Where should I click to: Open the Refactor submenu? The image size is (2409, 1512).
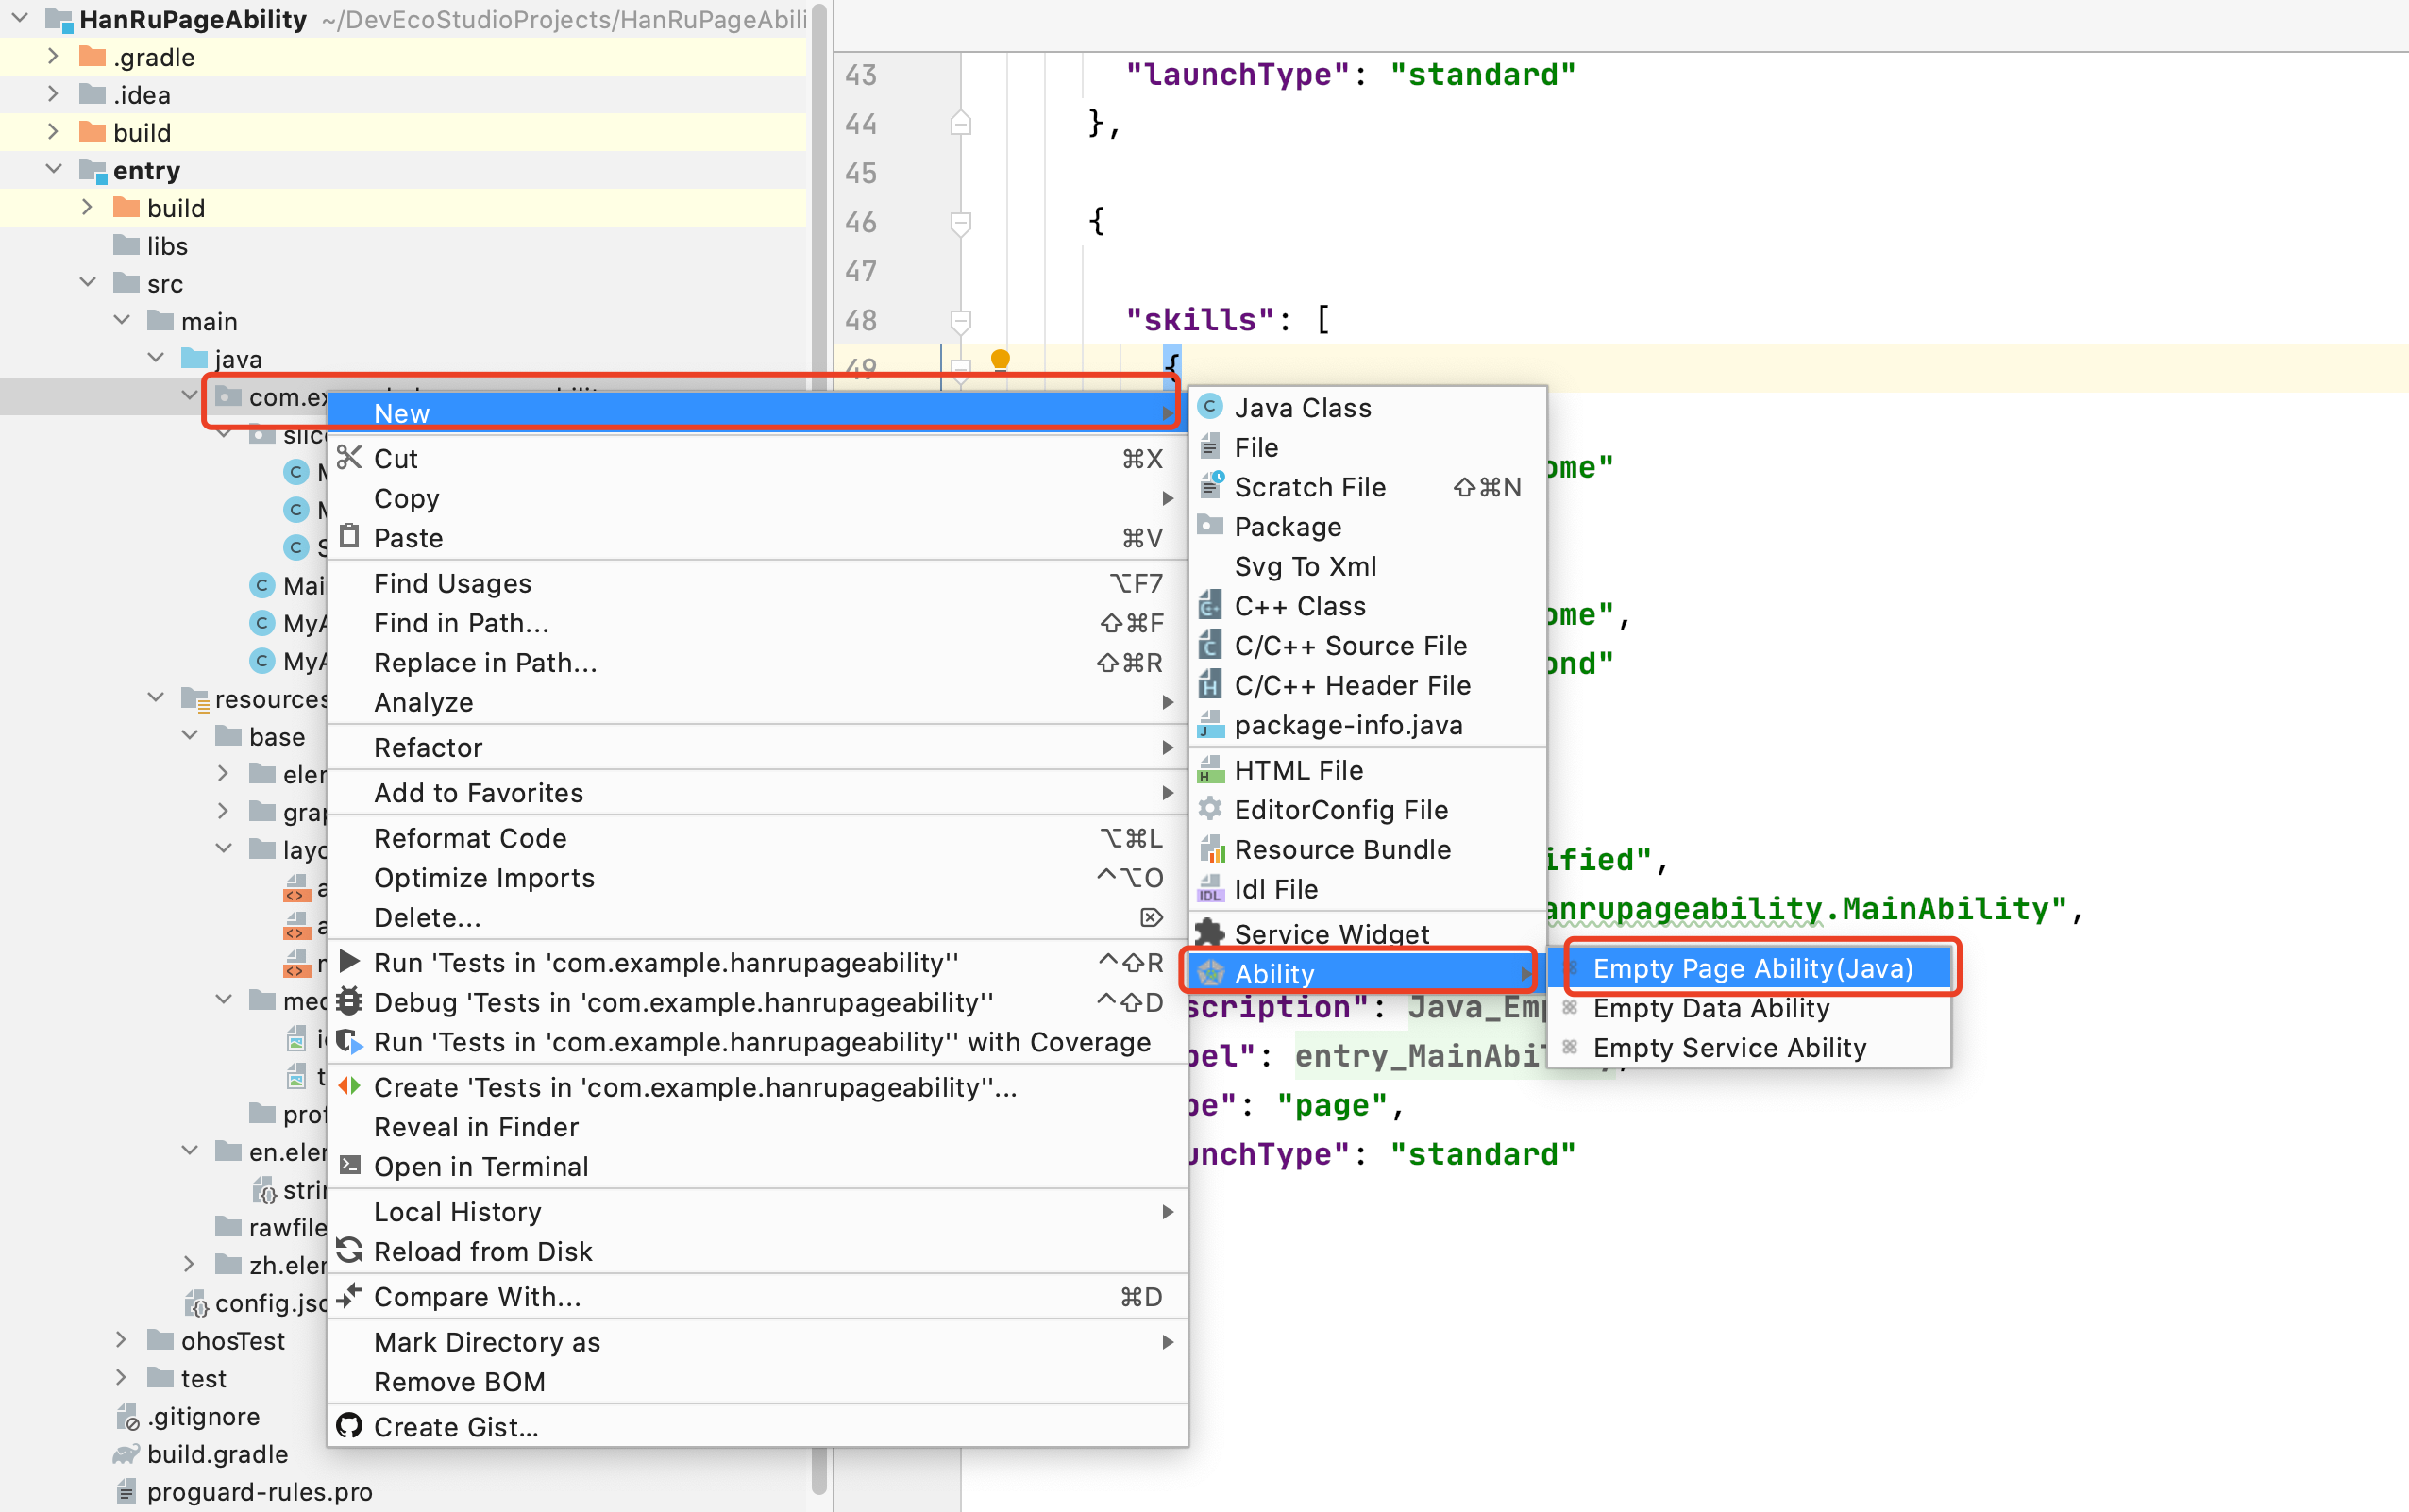tap(758, 747)
